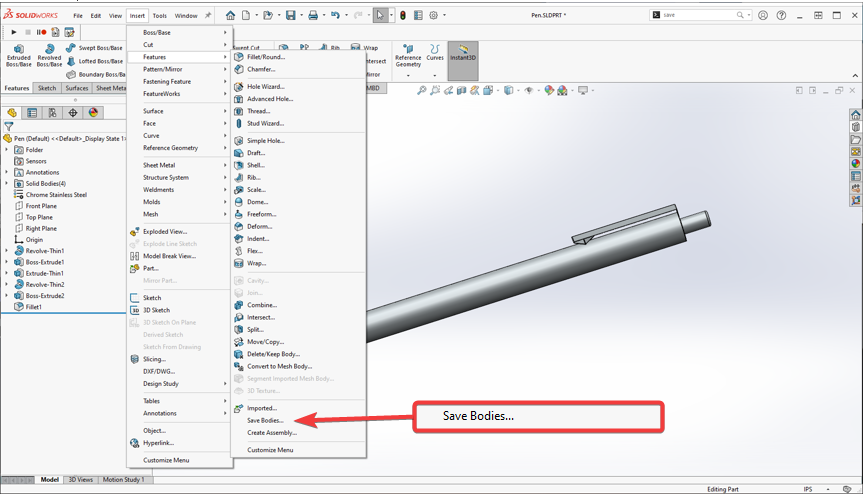Open the Insert menu
The width and height of the screenshot is (865, 495).
[137, 15]
